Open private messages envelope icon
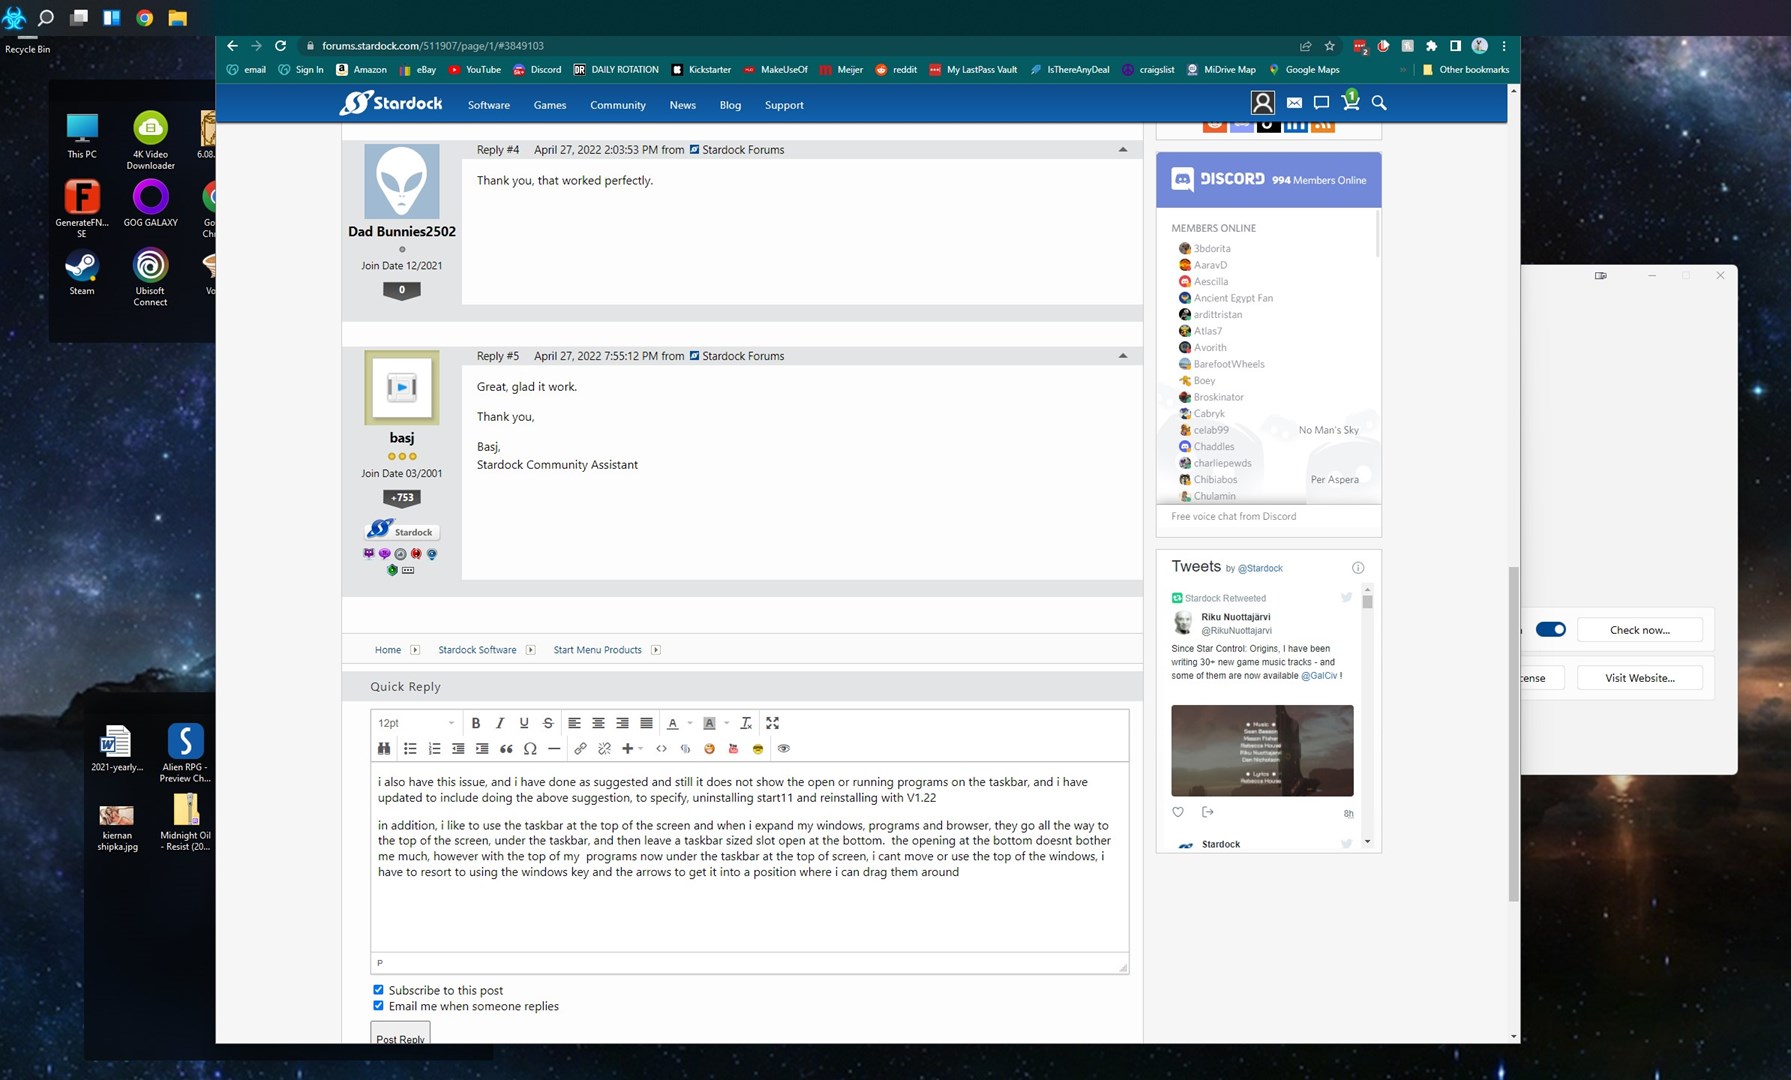This screenshot has height=1080, width=1791. [1294, 103]
